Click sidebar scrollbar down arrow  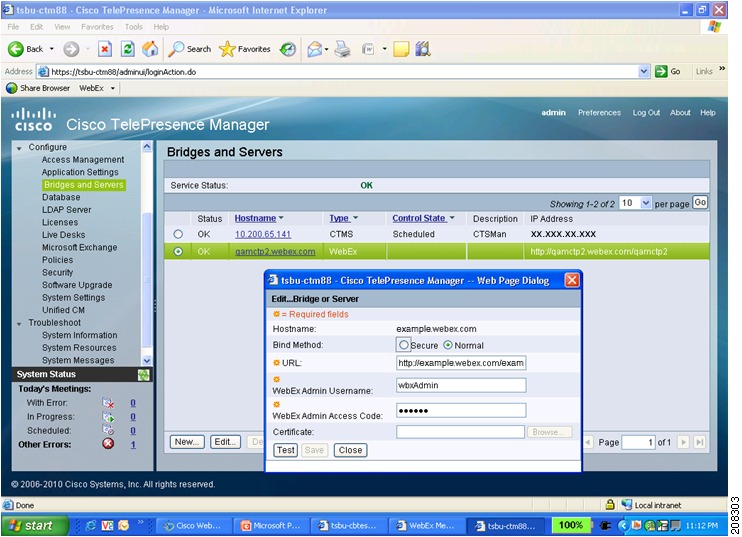point(147,361)
